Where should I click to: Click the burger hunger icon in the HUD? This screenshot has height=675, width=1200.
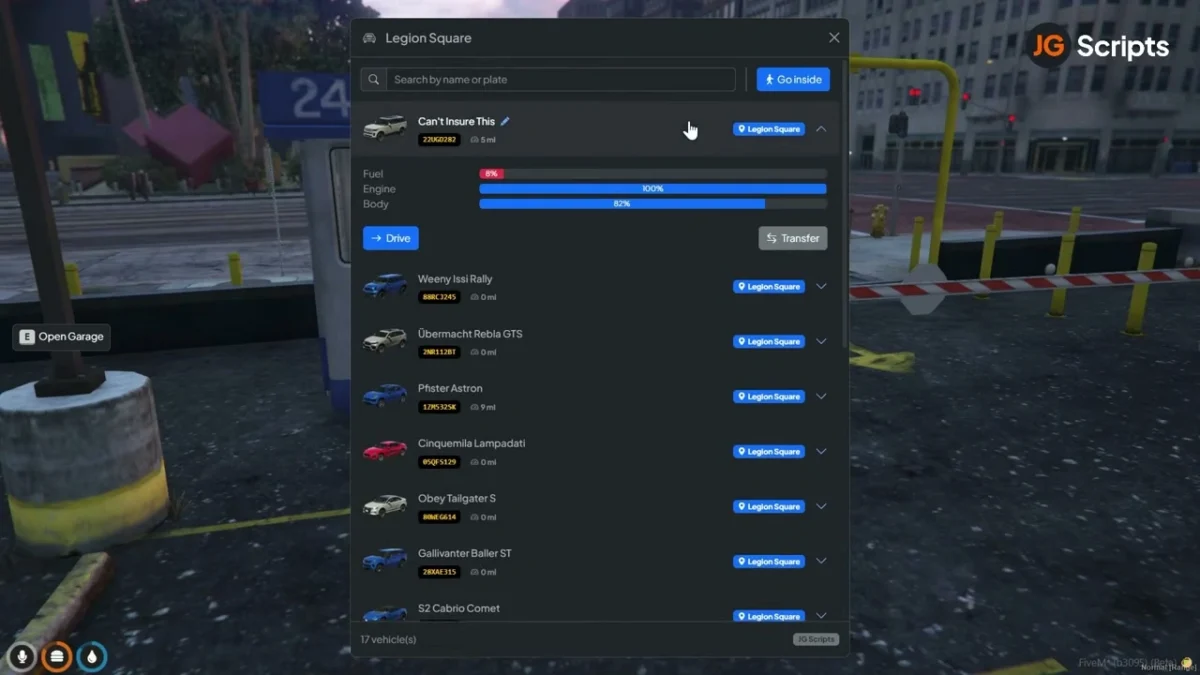click(x=57, y=656)
